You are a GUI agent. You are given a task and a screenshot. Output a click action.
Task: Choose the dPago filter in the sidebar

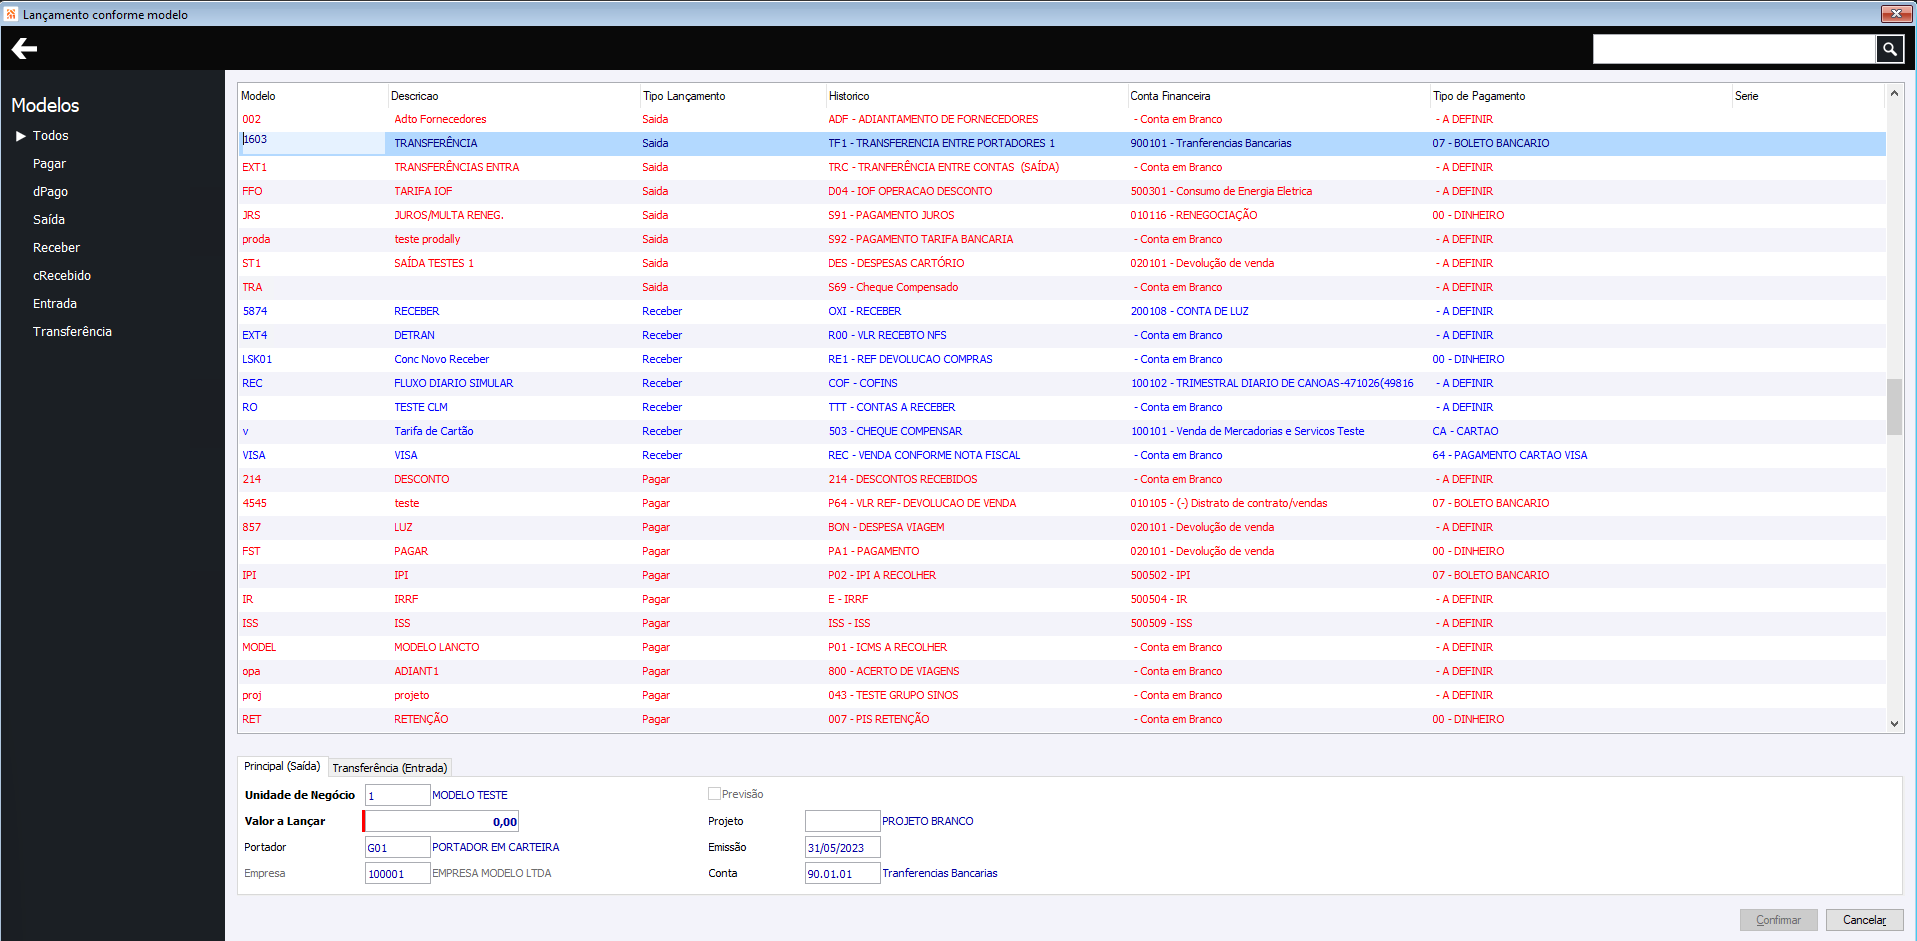[50, 192]
